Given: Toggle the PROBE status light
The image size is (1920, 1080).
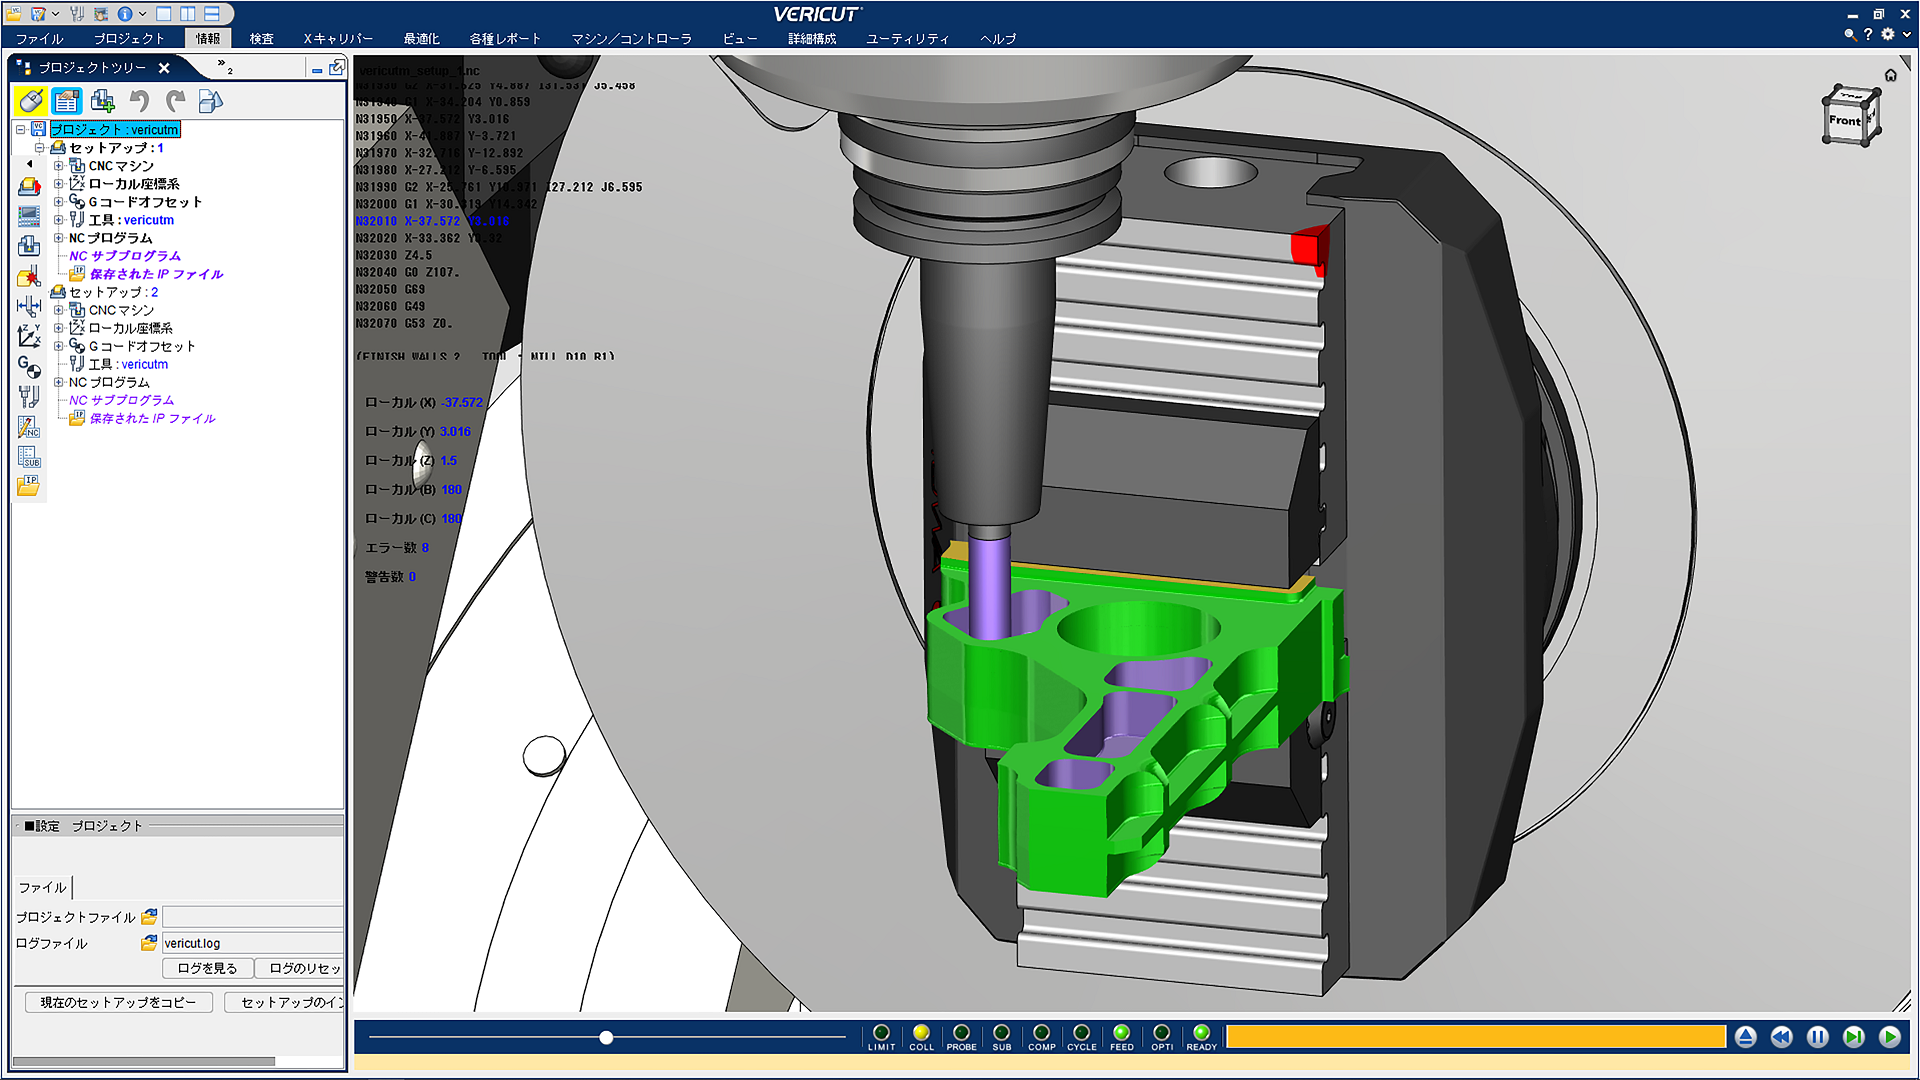Looking at the screenshot, I should coord(961,1033).
